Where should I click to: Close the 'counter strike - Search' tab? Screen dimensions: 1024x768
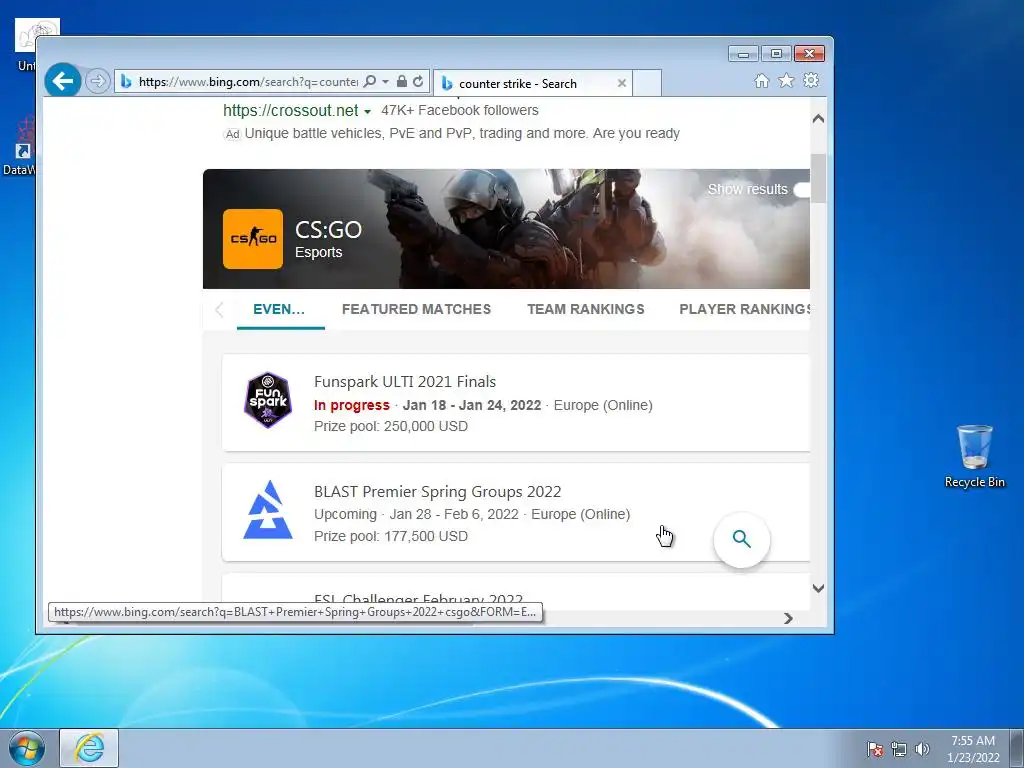(622, 83)
